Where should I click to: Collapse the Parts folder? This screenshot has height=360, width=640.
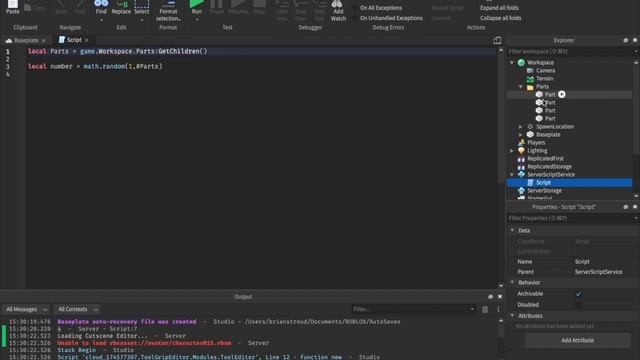click(521, 87)
